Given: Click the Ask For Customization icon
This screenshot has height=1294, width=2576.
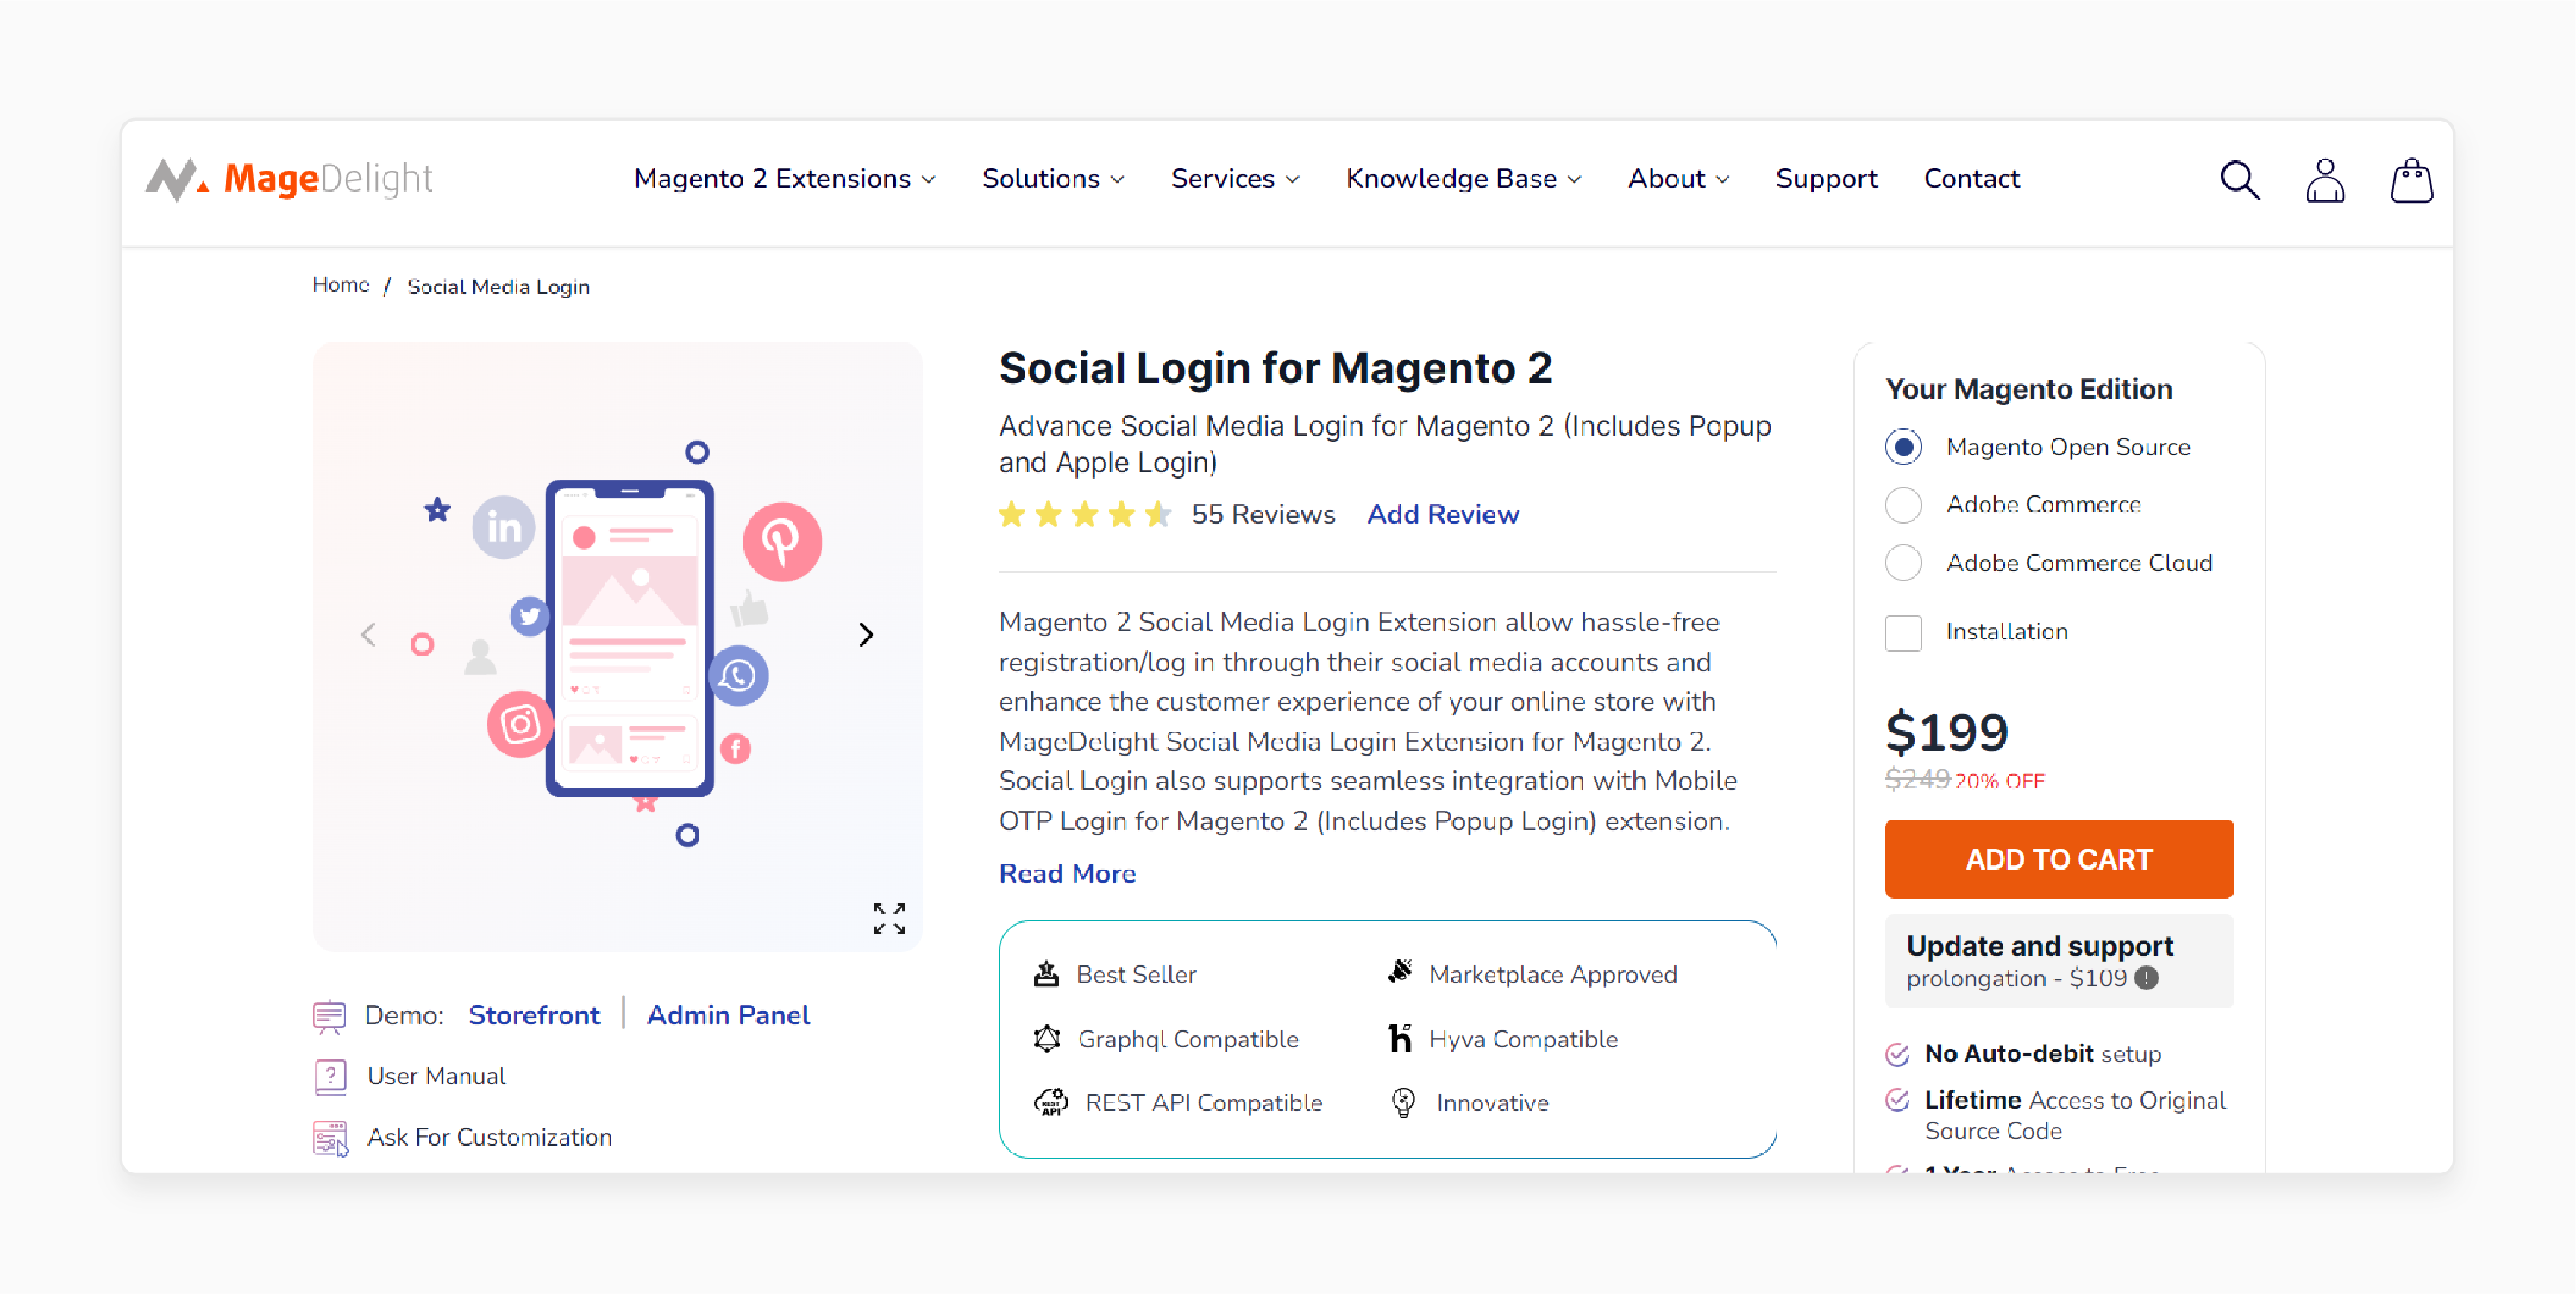Looking at the screenshot, I should pyautogui.click(x=330, y=1138).
